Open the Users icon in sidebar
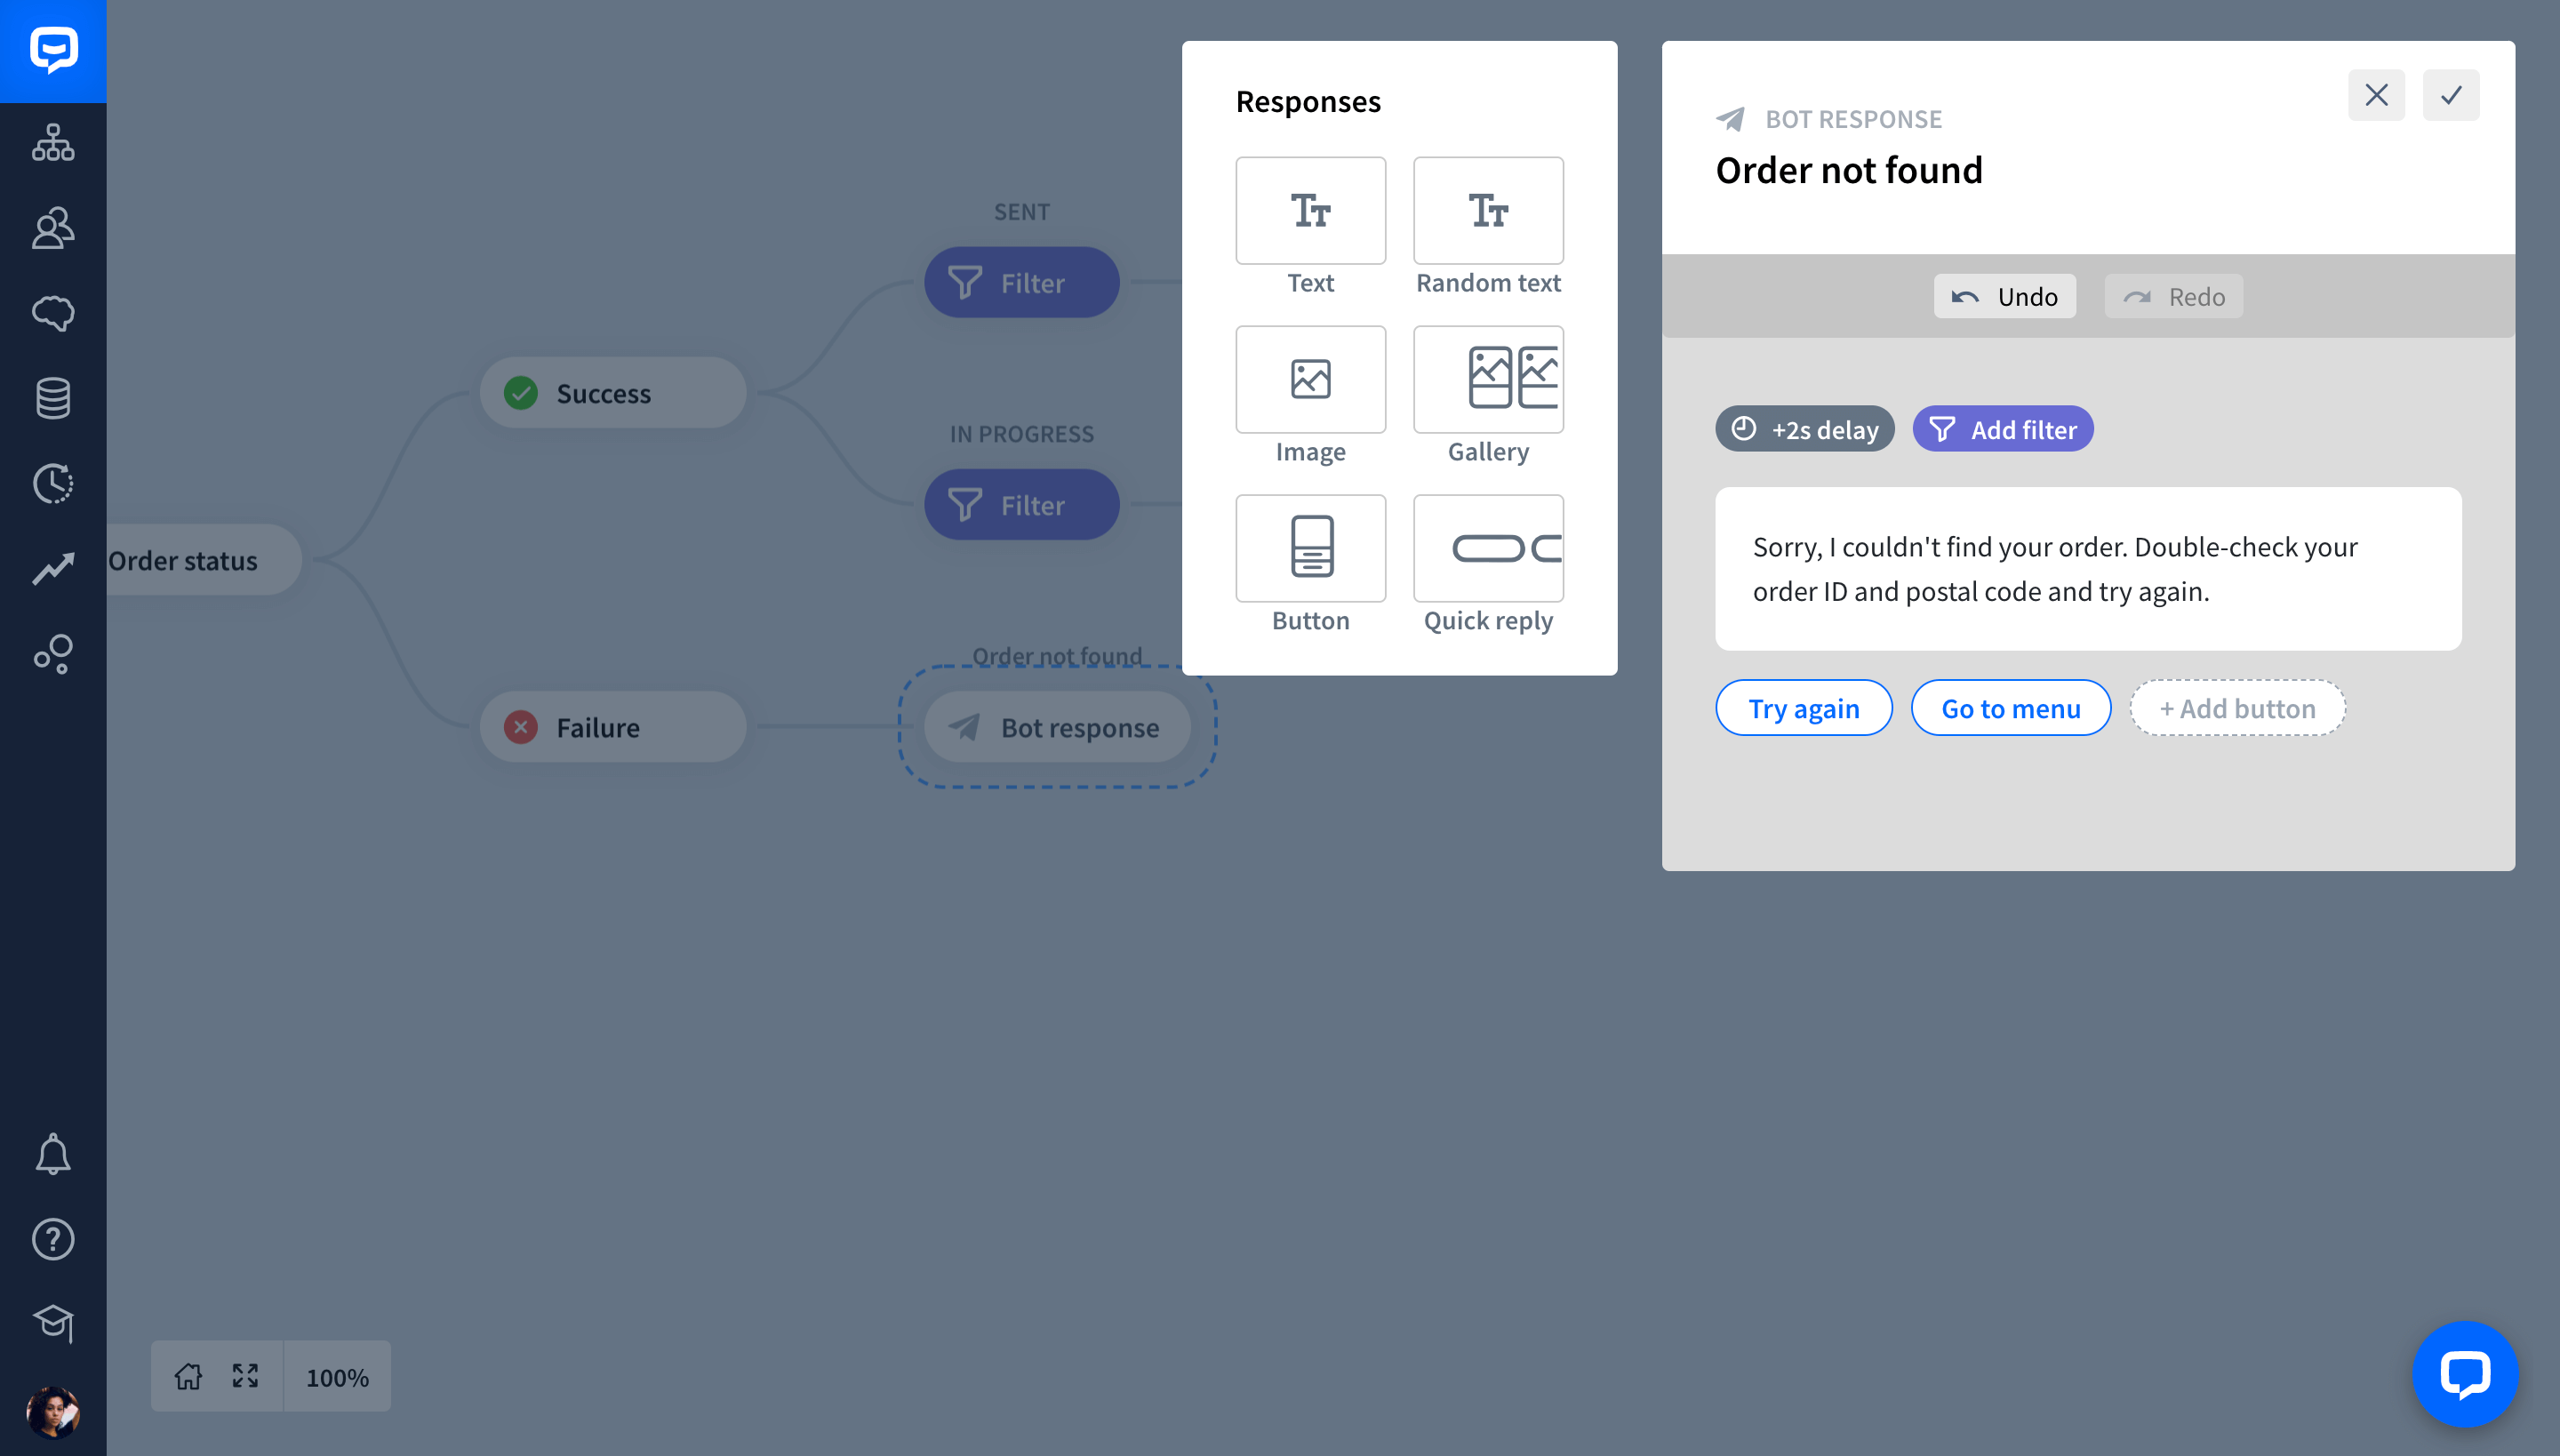The height and width of the screenshot is (1456, 2560). click(x=53, y=228)
